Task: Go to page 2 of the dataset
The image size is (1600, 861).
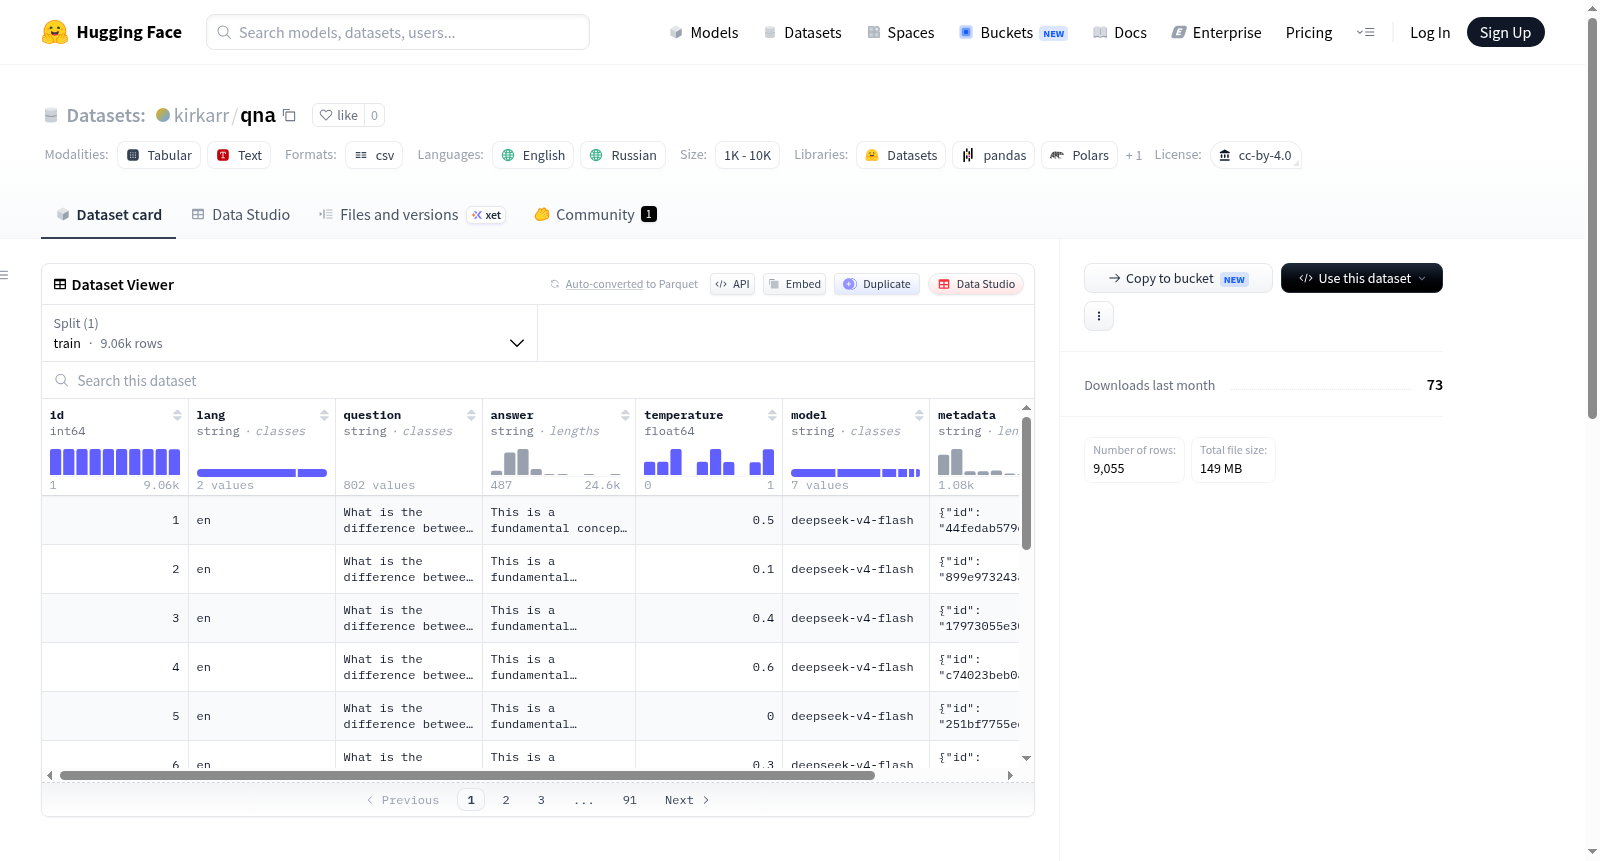Action: coord(506,800)
